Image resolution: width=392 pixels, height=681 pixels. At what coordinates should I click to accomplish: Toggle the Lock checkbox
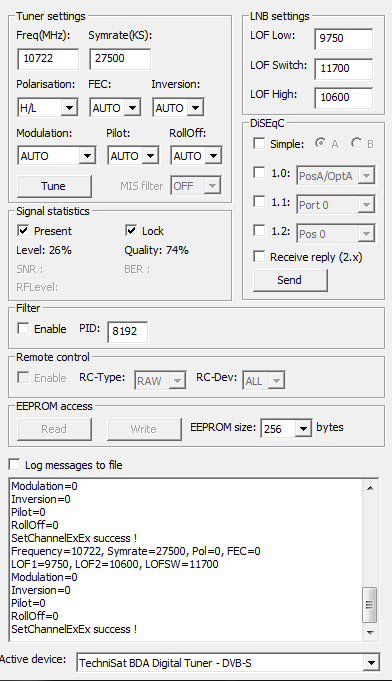131,231
